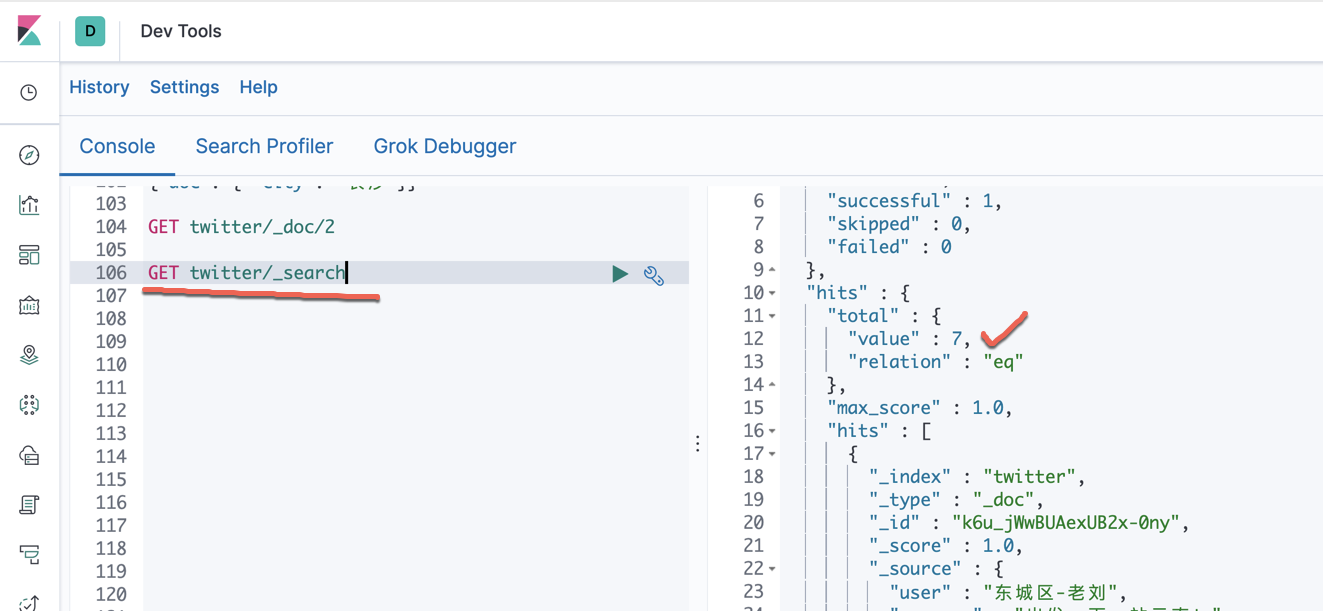The width and height of the screenshot is (1323, 611).
Task: Click the Help link
Action: point(258,87)
